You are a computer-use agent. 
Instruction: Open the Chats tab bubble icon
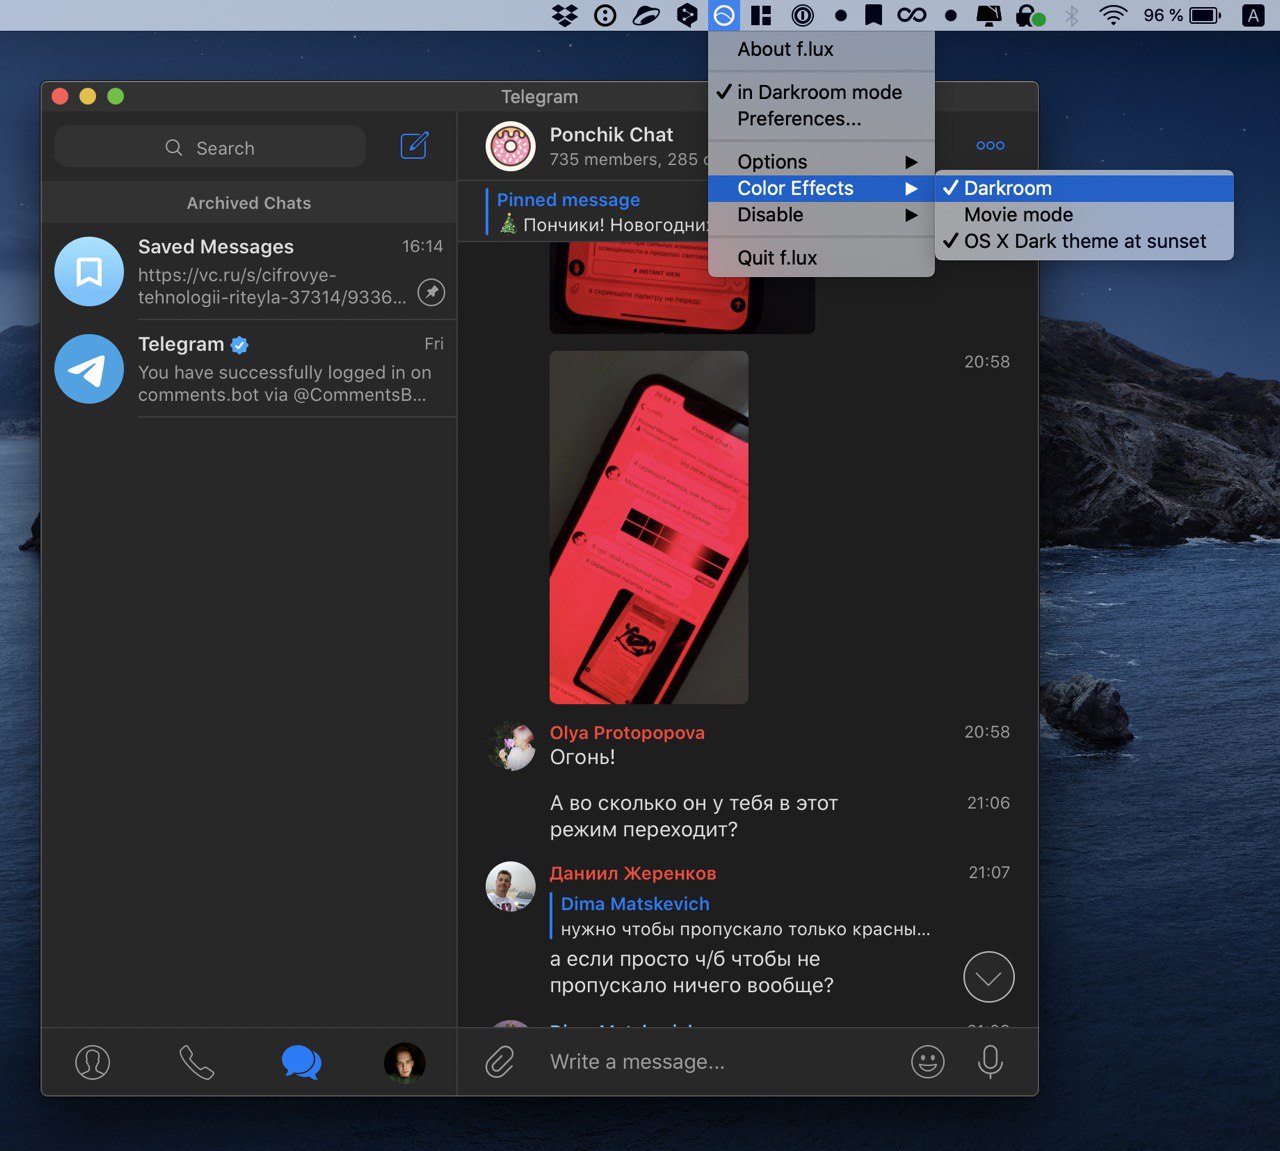pyautogui.click(x=301, y=1062)
